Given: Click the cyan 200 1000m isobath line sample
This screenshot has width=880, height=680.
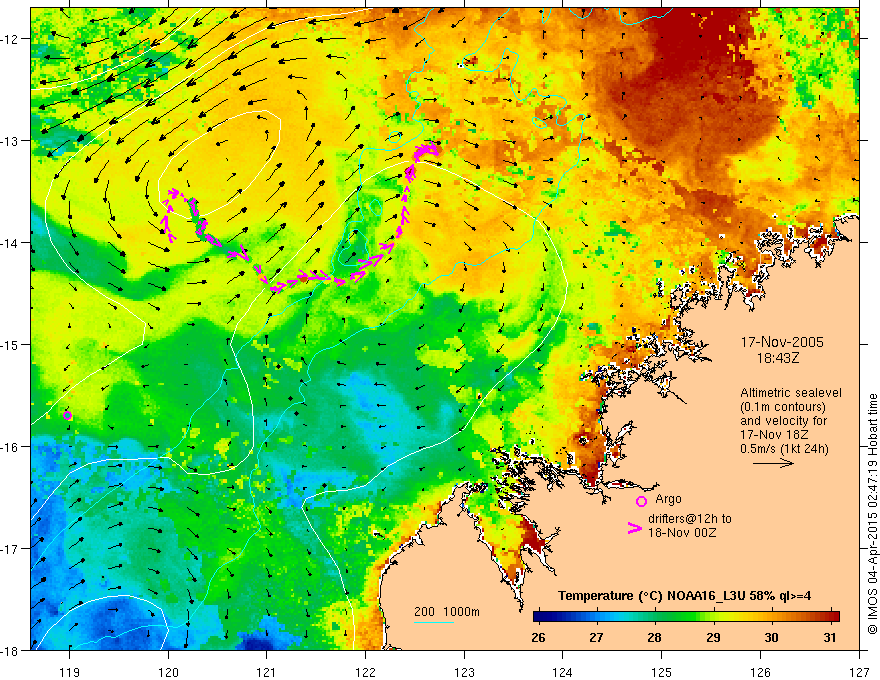Looking at the screenshot, I should tap(434, 622).
